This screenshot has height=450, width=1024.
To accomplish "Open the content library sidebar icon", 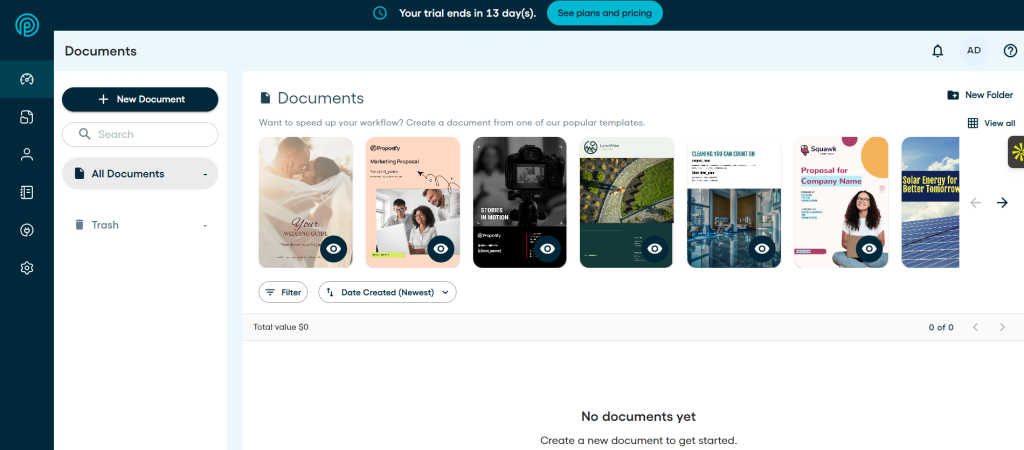I will tap(27, 193).
